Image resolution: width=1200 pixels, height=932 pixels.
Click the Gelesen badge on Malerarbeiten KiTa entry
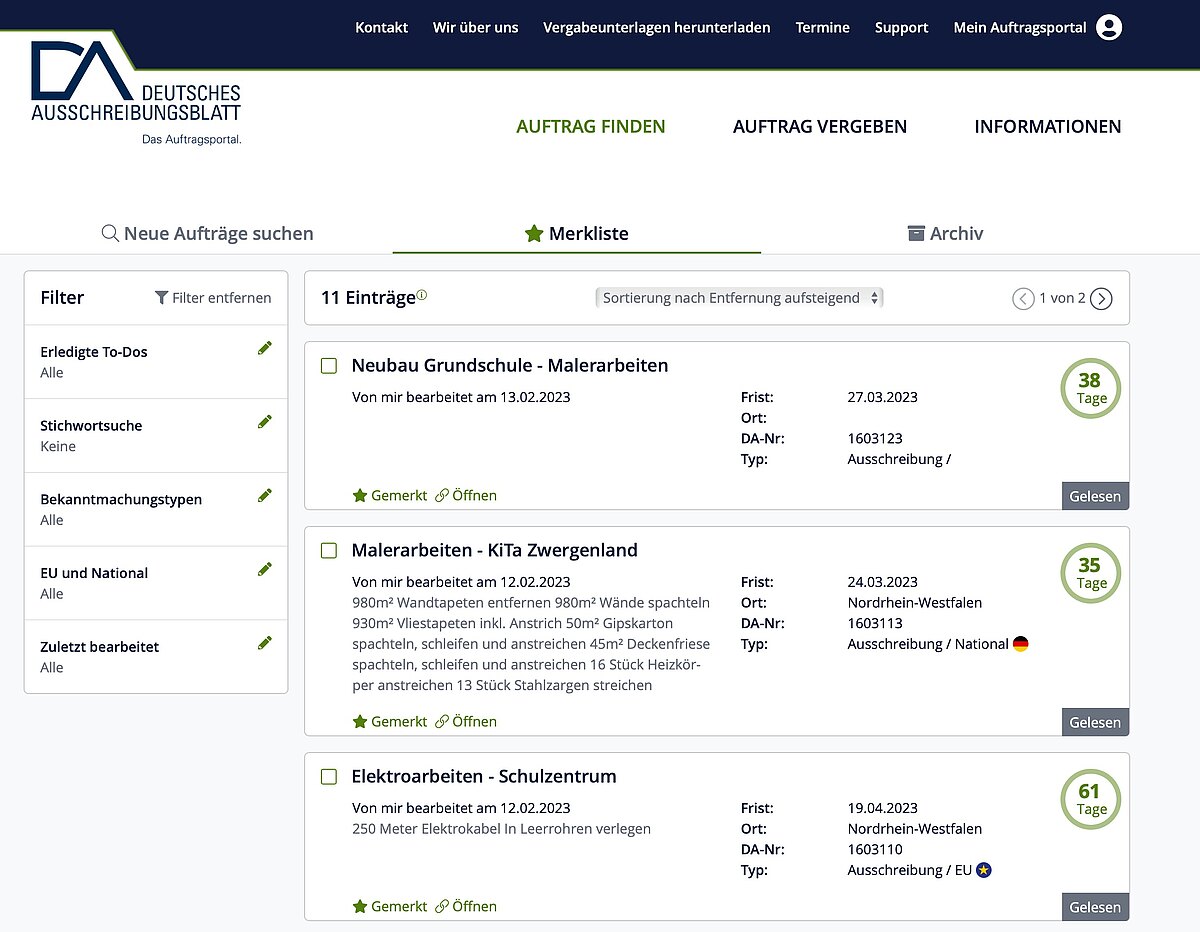click(1095, 722)
